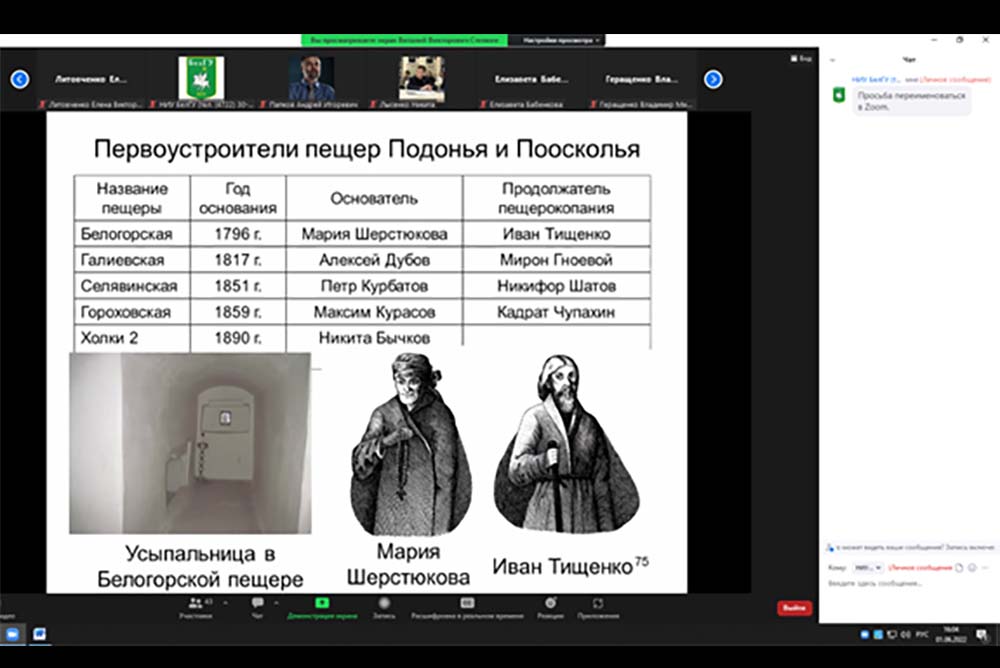
Task: Open the View Options dropdown at top
Action: coord(557,40)
